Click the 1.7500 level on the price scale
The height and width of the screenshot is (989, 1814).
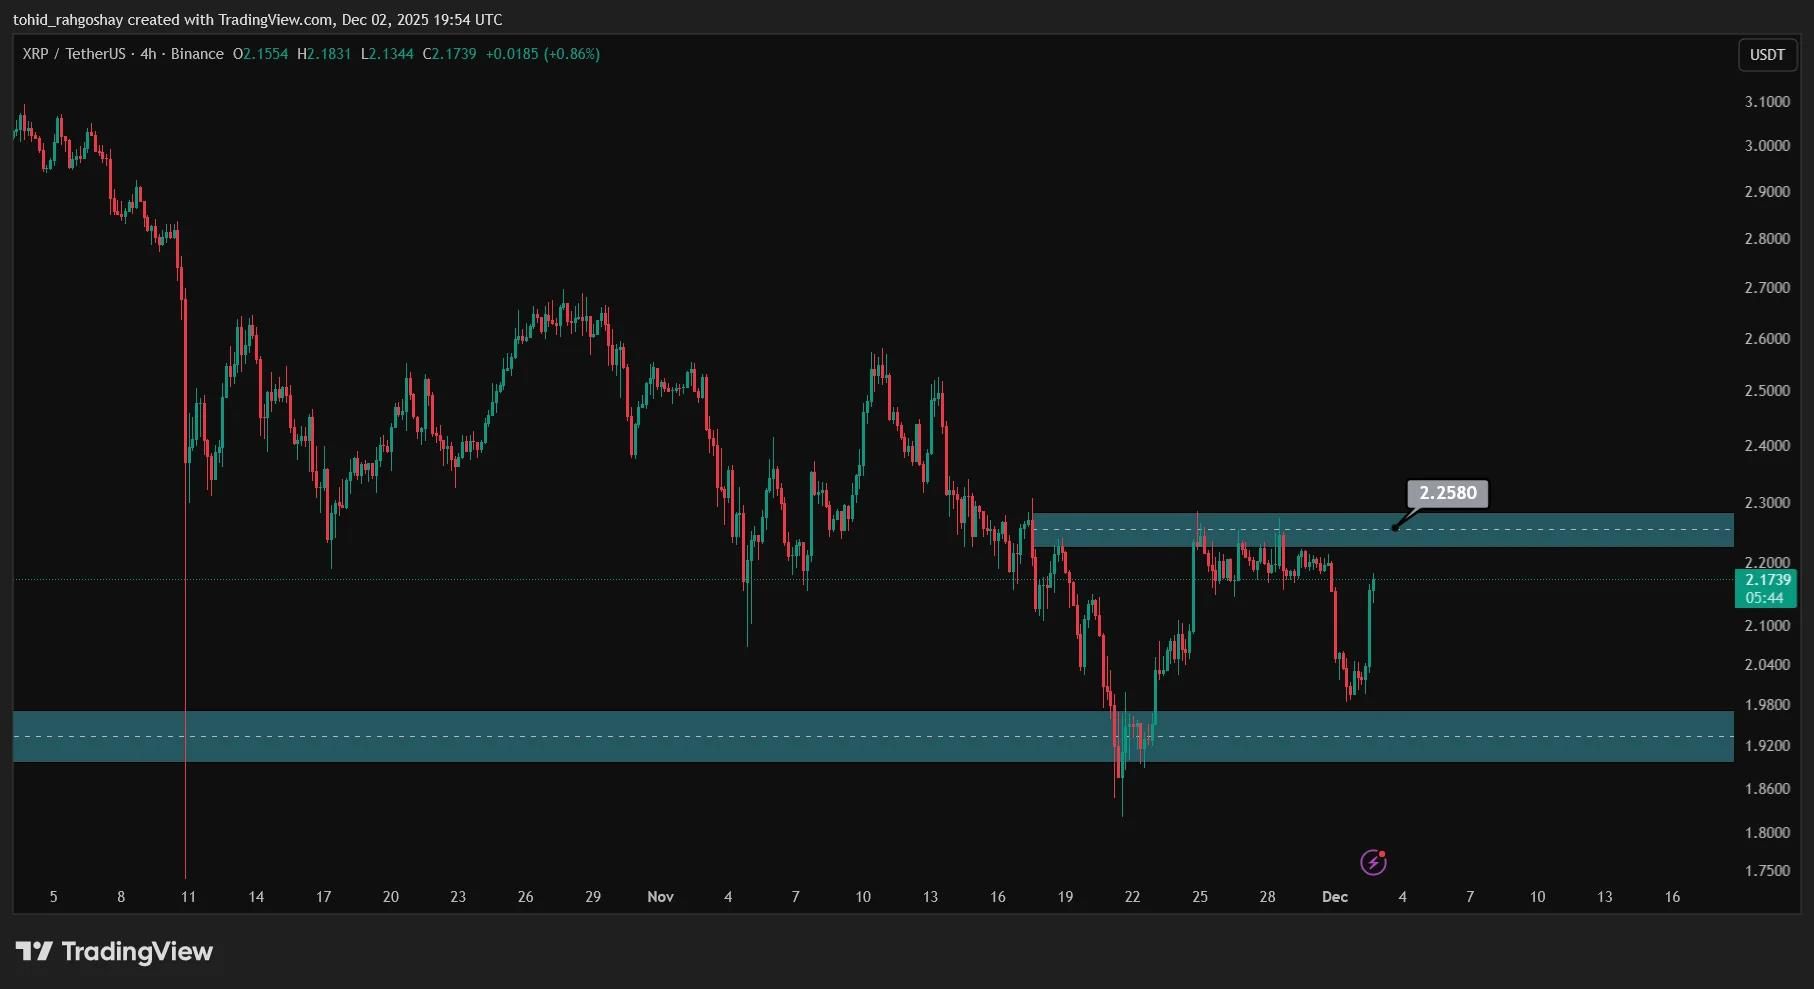click(1767, 871)
